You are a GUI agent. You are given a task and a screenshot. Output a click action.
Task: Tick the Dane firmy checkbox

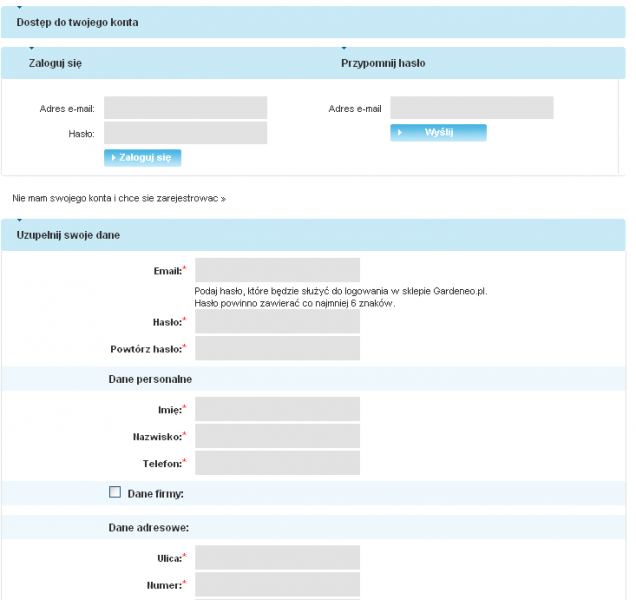click(x=114, y=492)
